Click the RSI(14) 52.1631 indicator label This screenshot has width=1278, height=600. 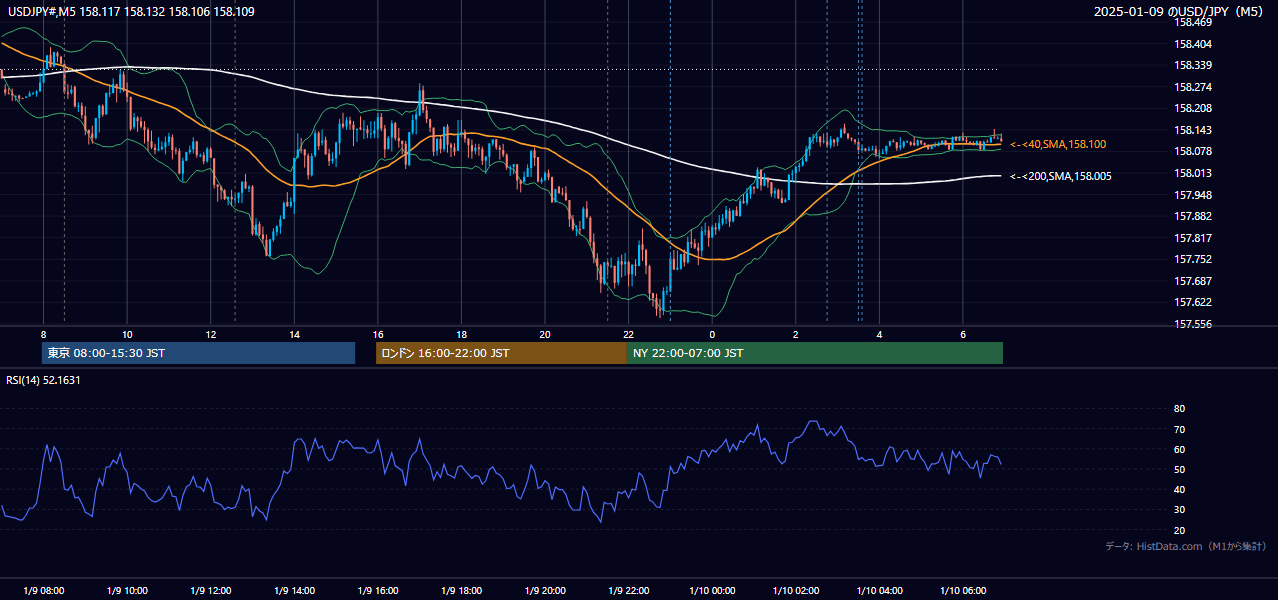[43, 380]
